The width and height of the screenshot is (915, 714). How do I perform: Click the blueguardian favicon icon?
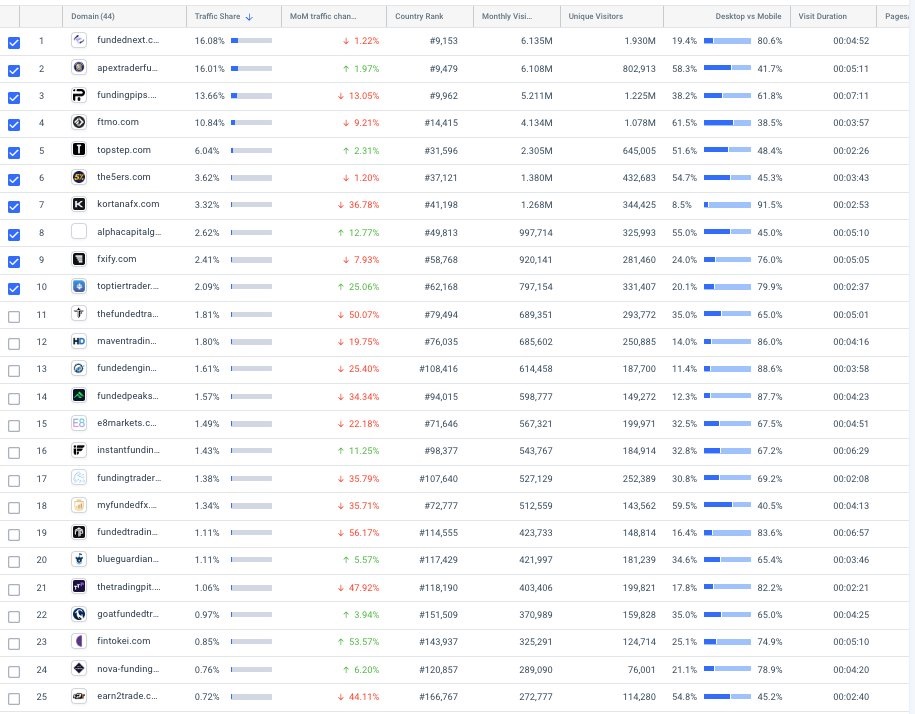pos(79,559)
